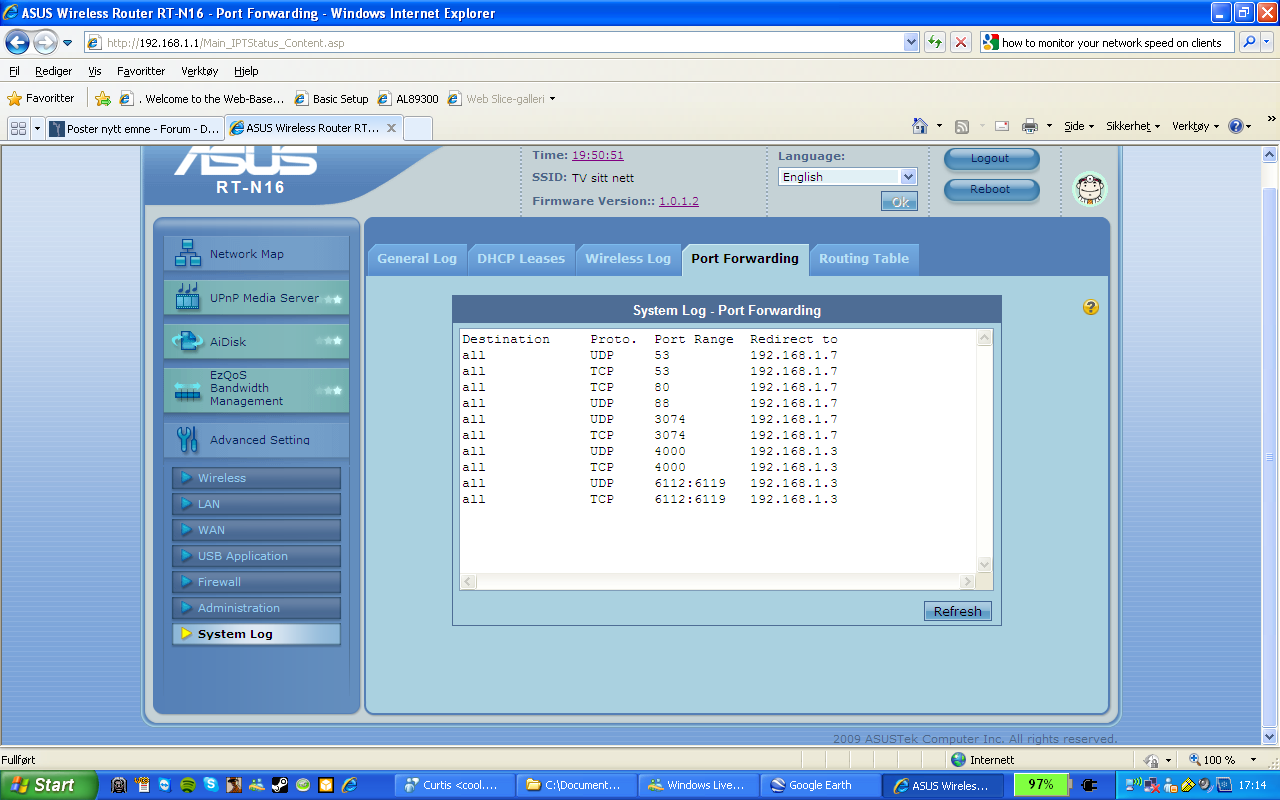Click the Print icon

(1029, 126)
